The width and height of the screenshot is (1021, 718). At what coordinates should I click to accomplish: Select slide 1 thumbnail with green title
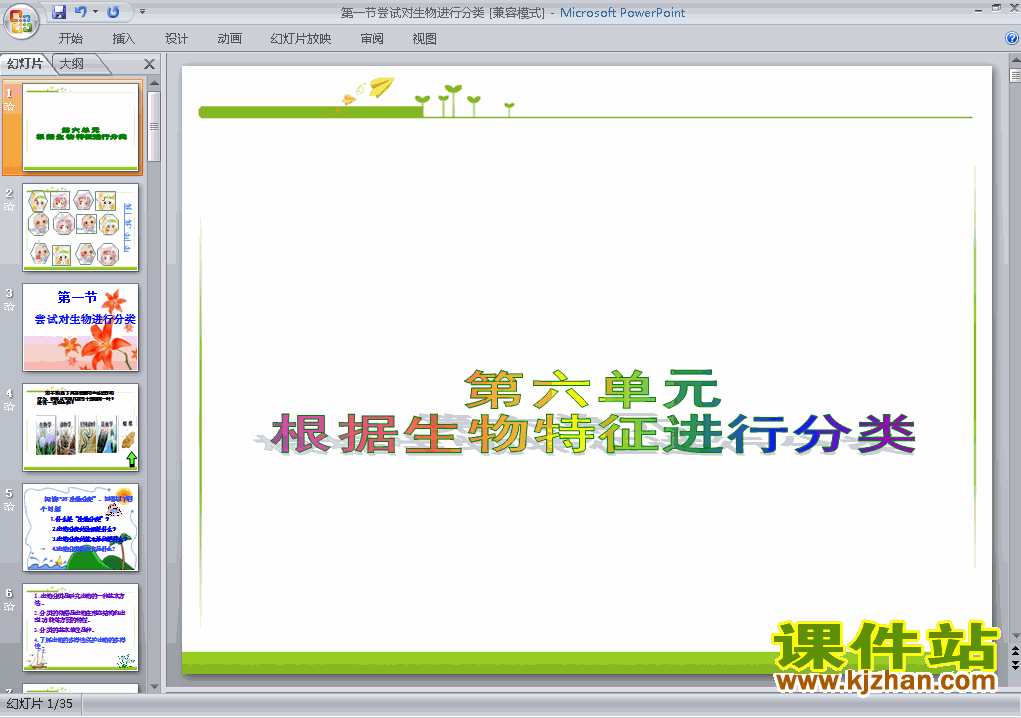81,128
